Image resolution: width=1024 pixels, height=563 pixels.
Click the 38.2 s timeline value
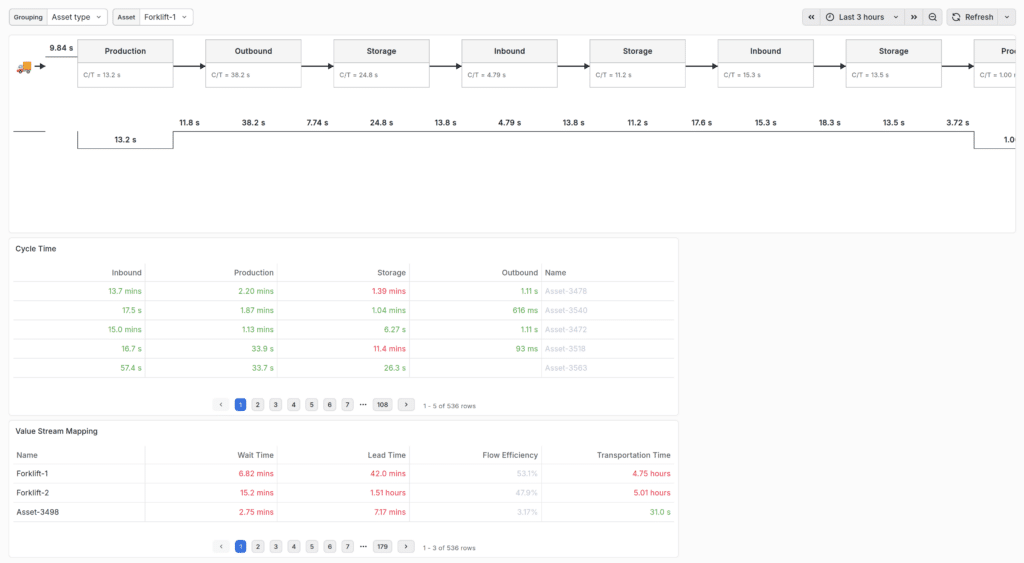click(x=253, y=123)
